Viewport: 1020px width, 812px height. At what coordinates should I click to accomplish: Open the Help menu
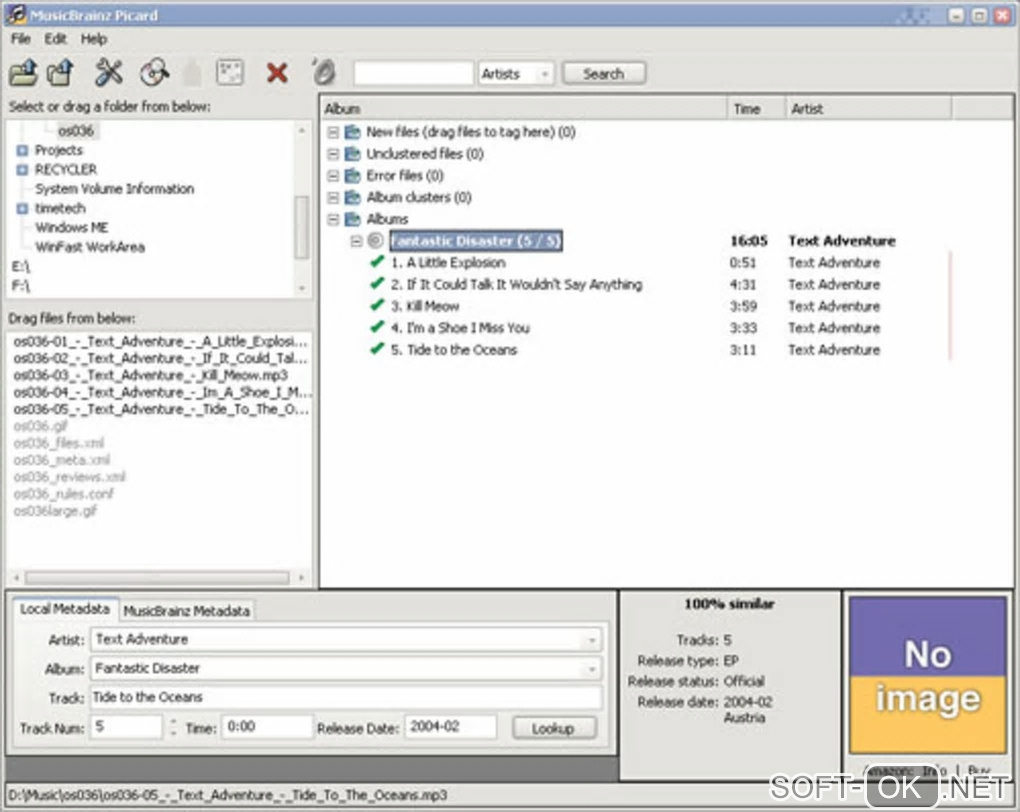pos(94,39)
